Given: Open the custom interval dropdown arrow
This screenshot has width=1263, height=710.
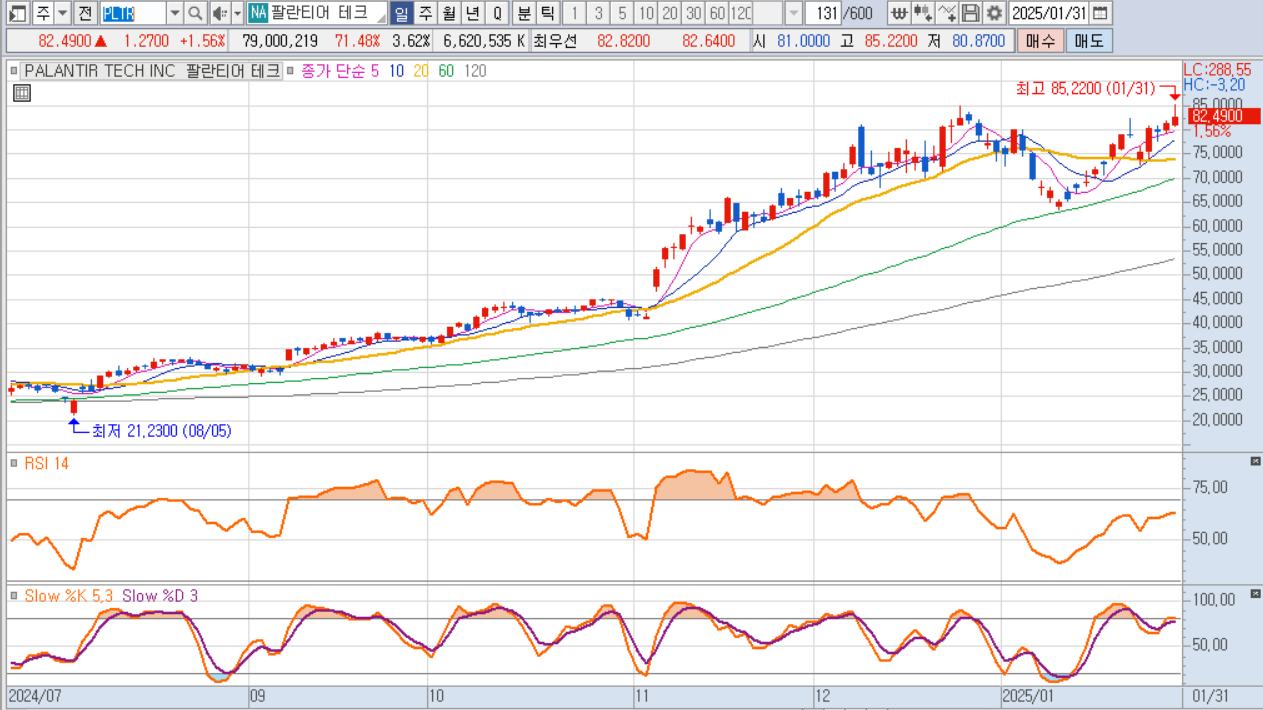Looking at the screenshot, I should tap(793, 13).
